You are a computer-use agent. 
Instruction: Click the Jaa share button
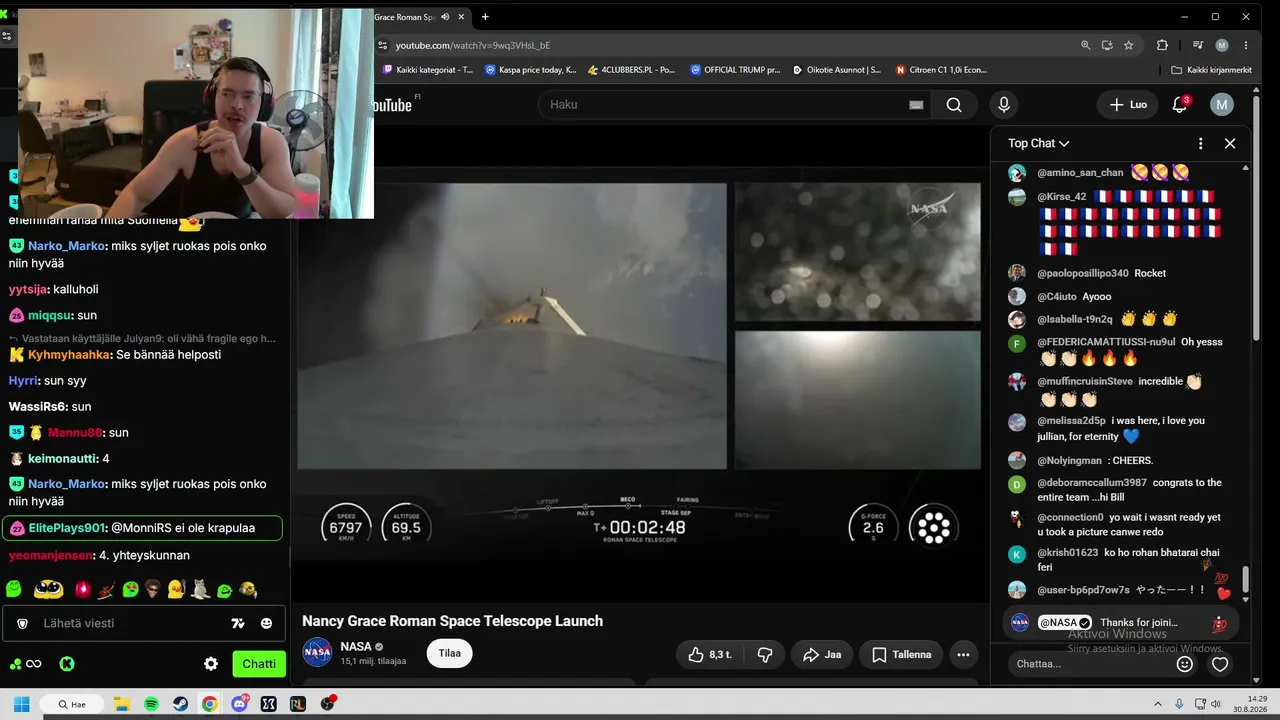pyautogui.click(x=823, y=655)
